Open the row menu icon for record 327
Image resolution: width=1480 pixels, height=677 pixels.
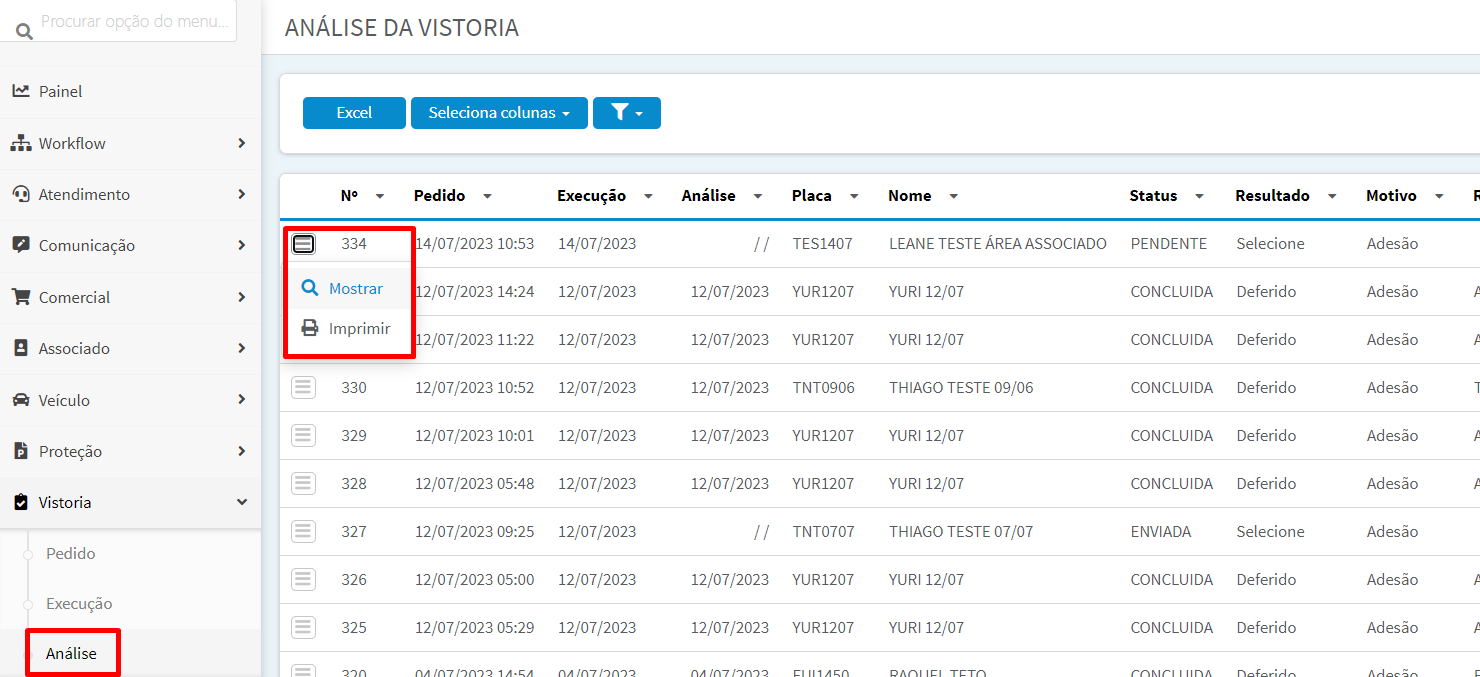point(303,531)
